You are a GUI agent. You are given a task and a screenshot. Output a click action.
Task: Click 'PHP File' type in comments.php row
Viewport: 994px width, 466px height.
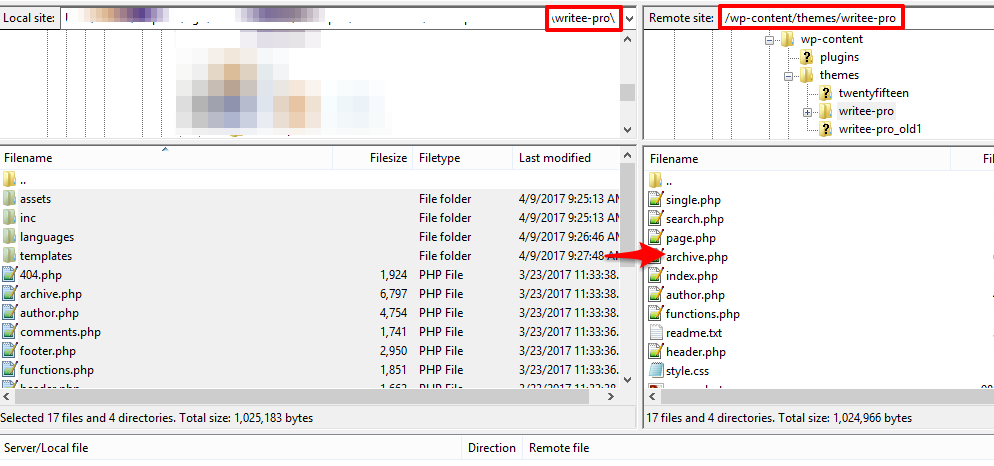pos(441,332)
